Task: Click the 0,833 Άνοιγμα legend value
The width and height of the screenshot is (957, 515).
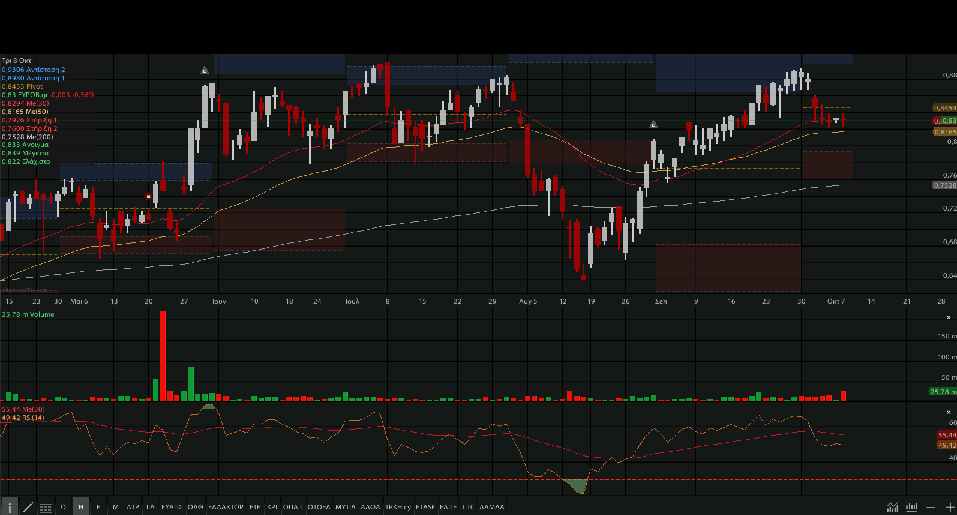Action: point(25,145)
